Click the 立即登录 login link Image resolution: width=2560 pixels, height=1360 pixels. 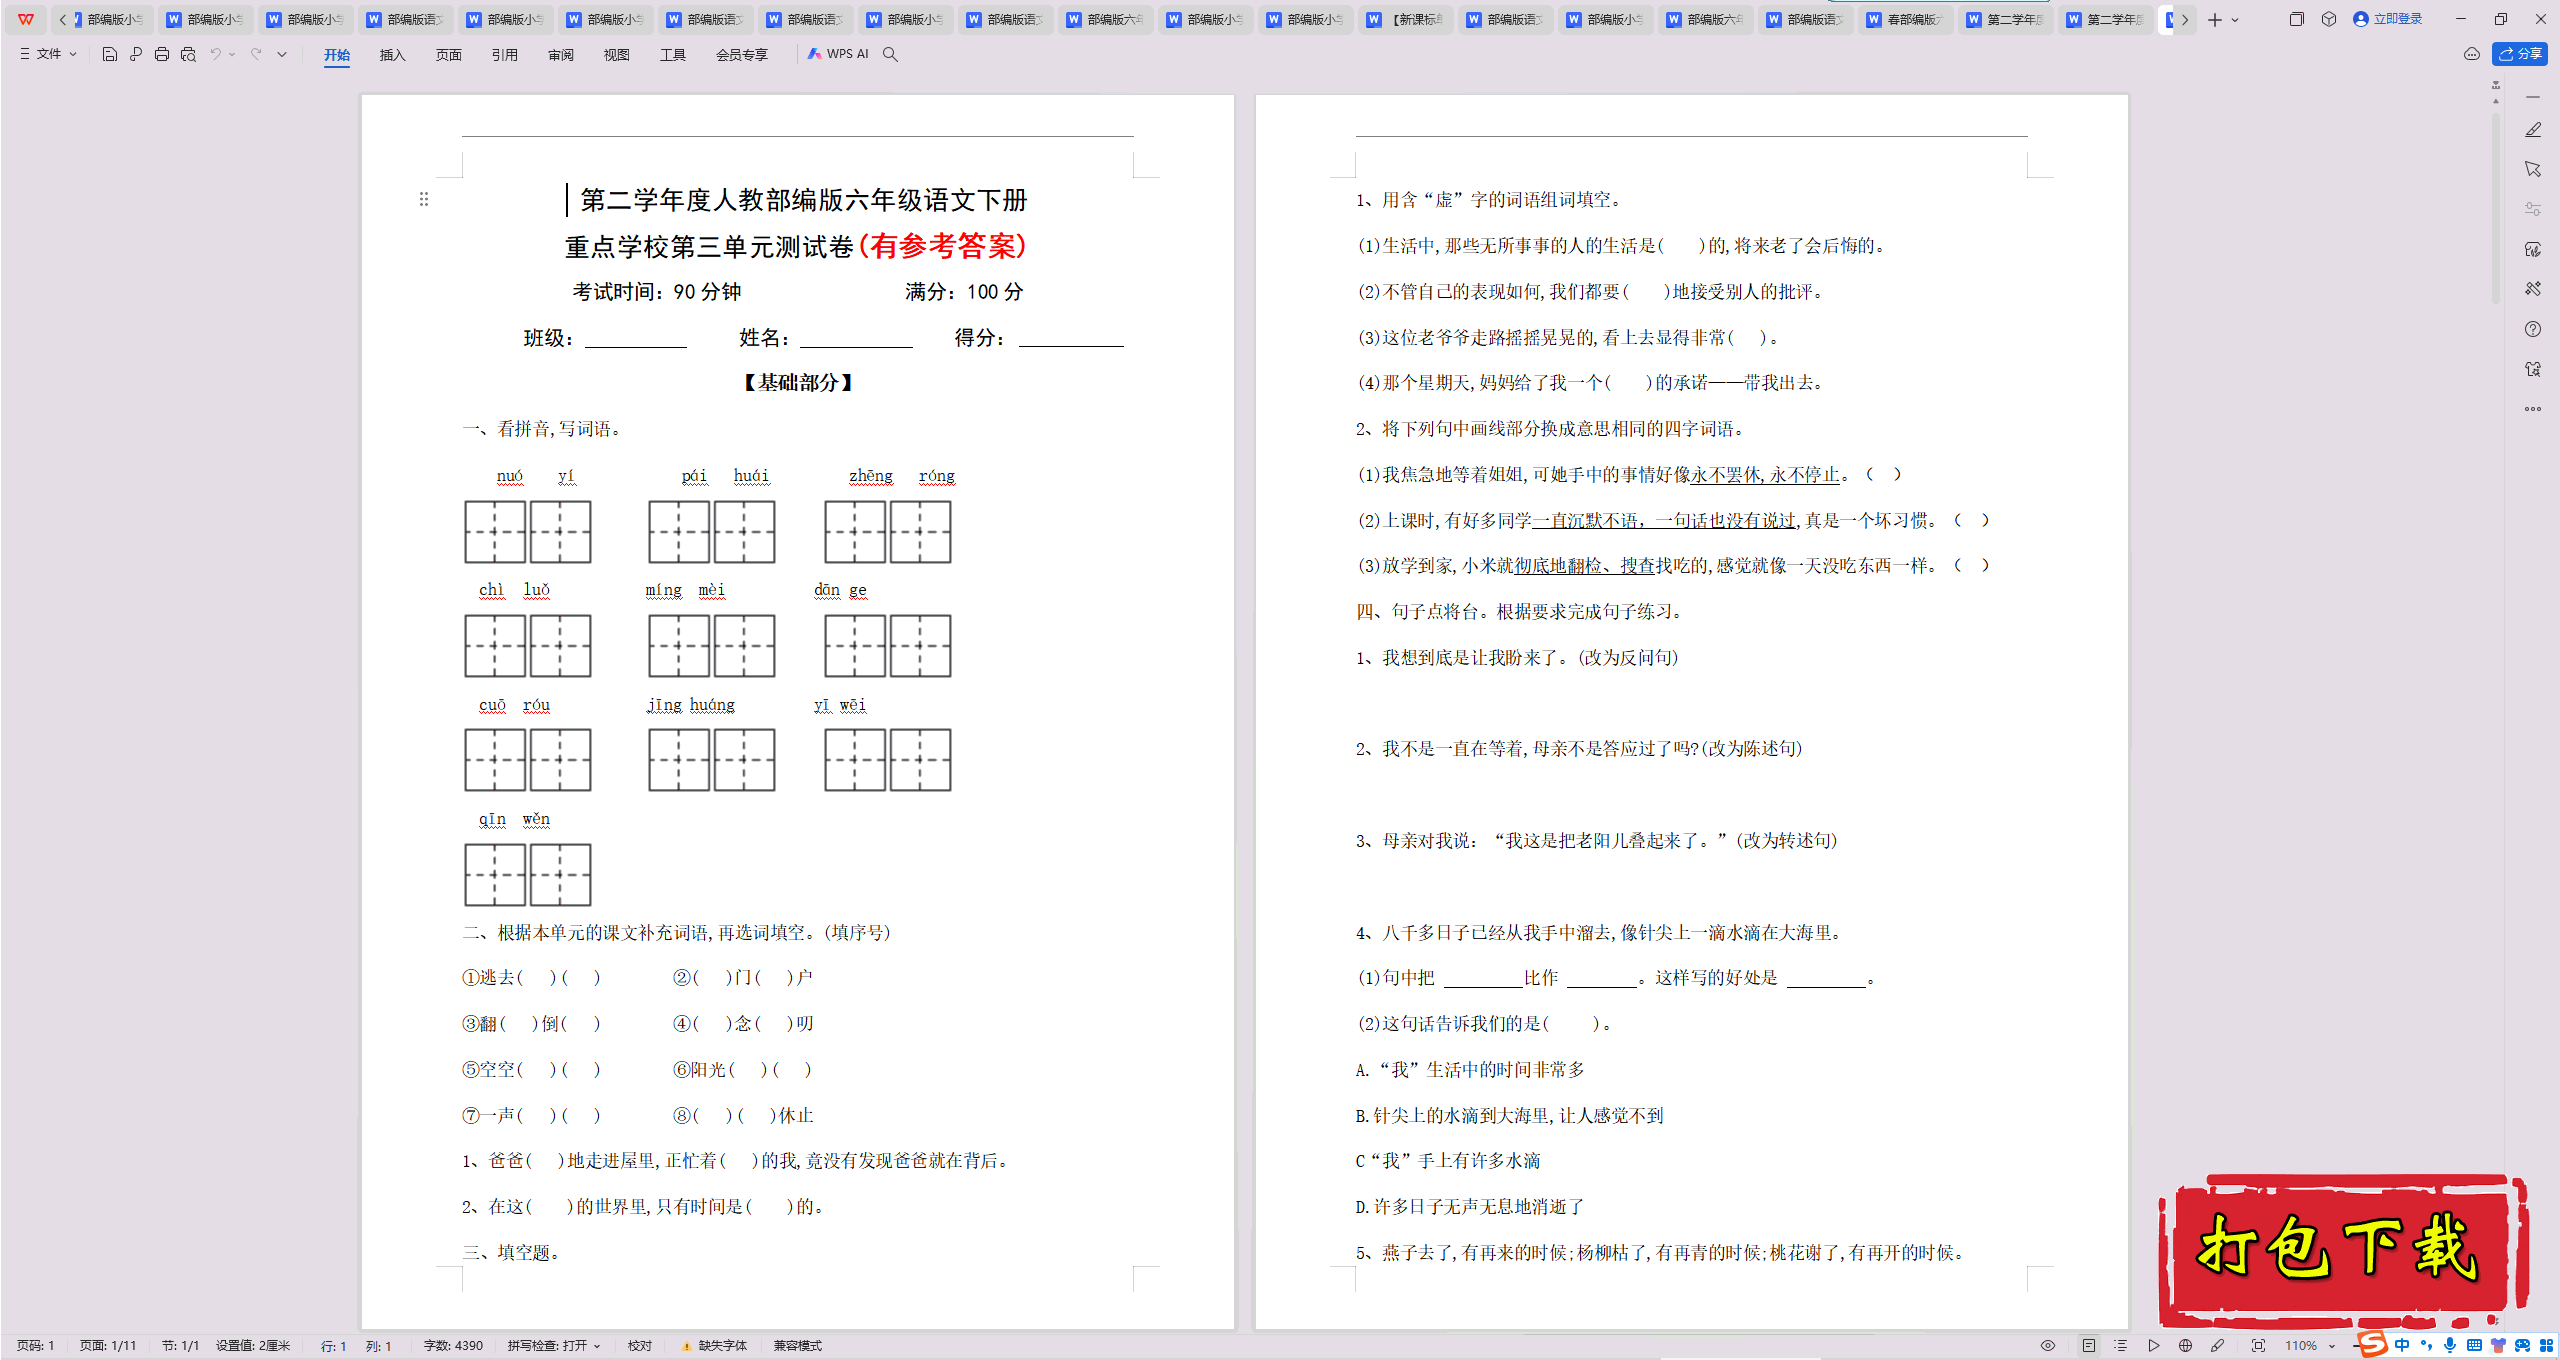2388,19
